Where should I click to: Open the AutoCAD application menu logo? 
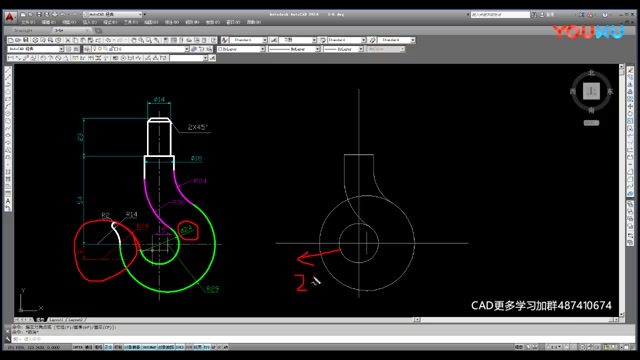click(10, 17)
